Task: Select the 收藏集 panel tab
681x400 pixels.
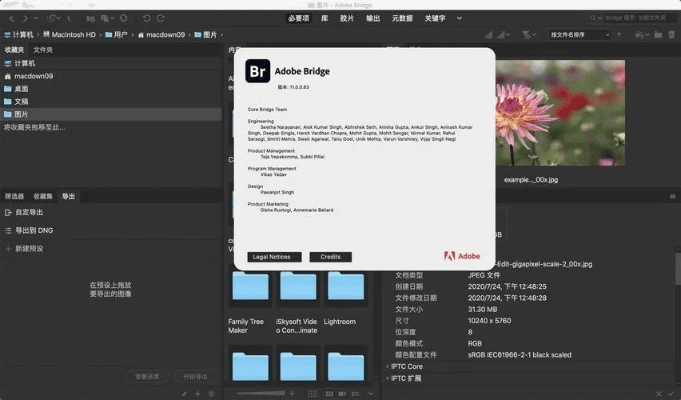Action: point(43,196)
